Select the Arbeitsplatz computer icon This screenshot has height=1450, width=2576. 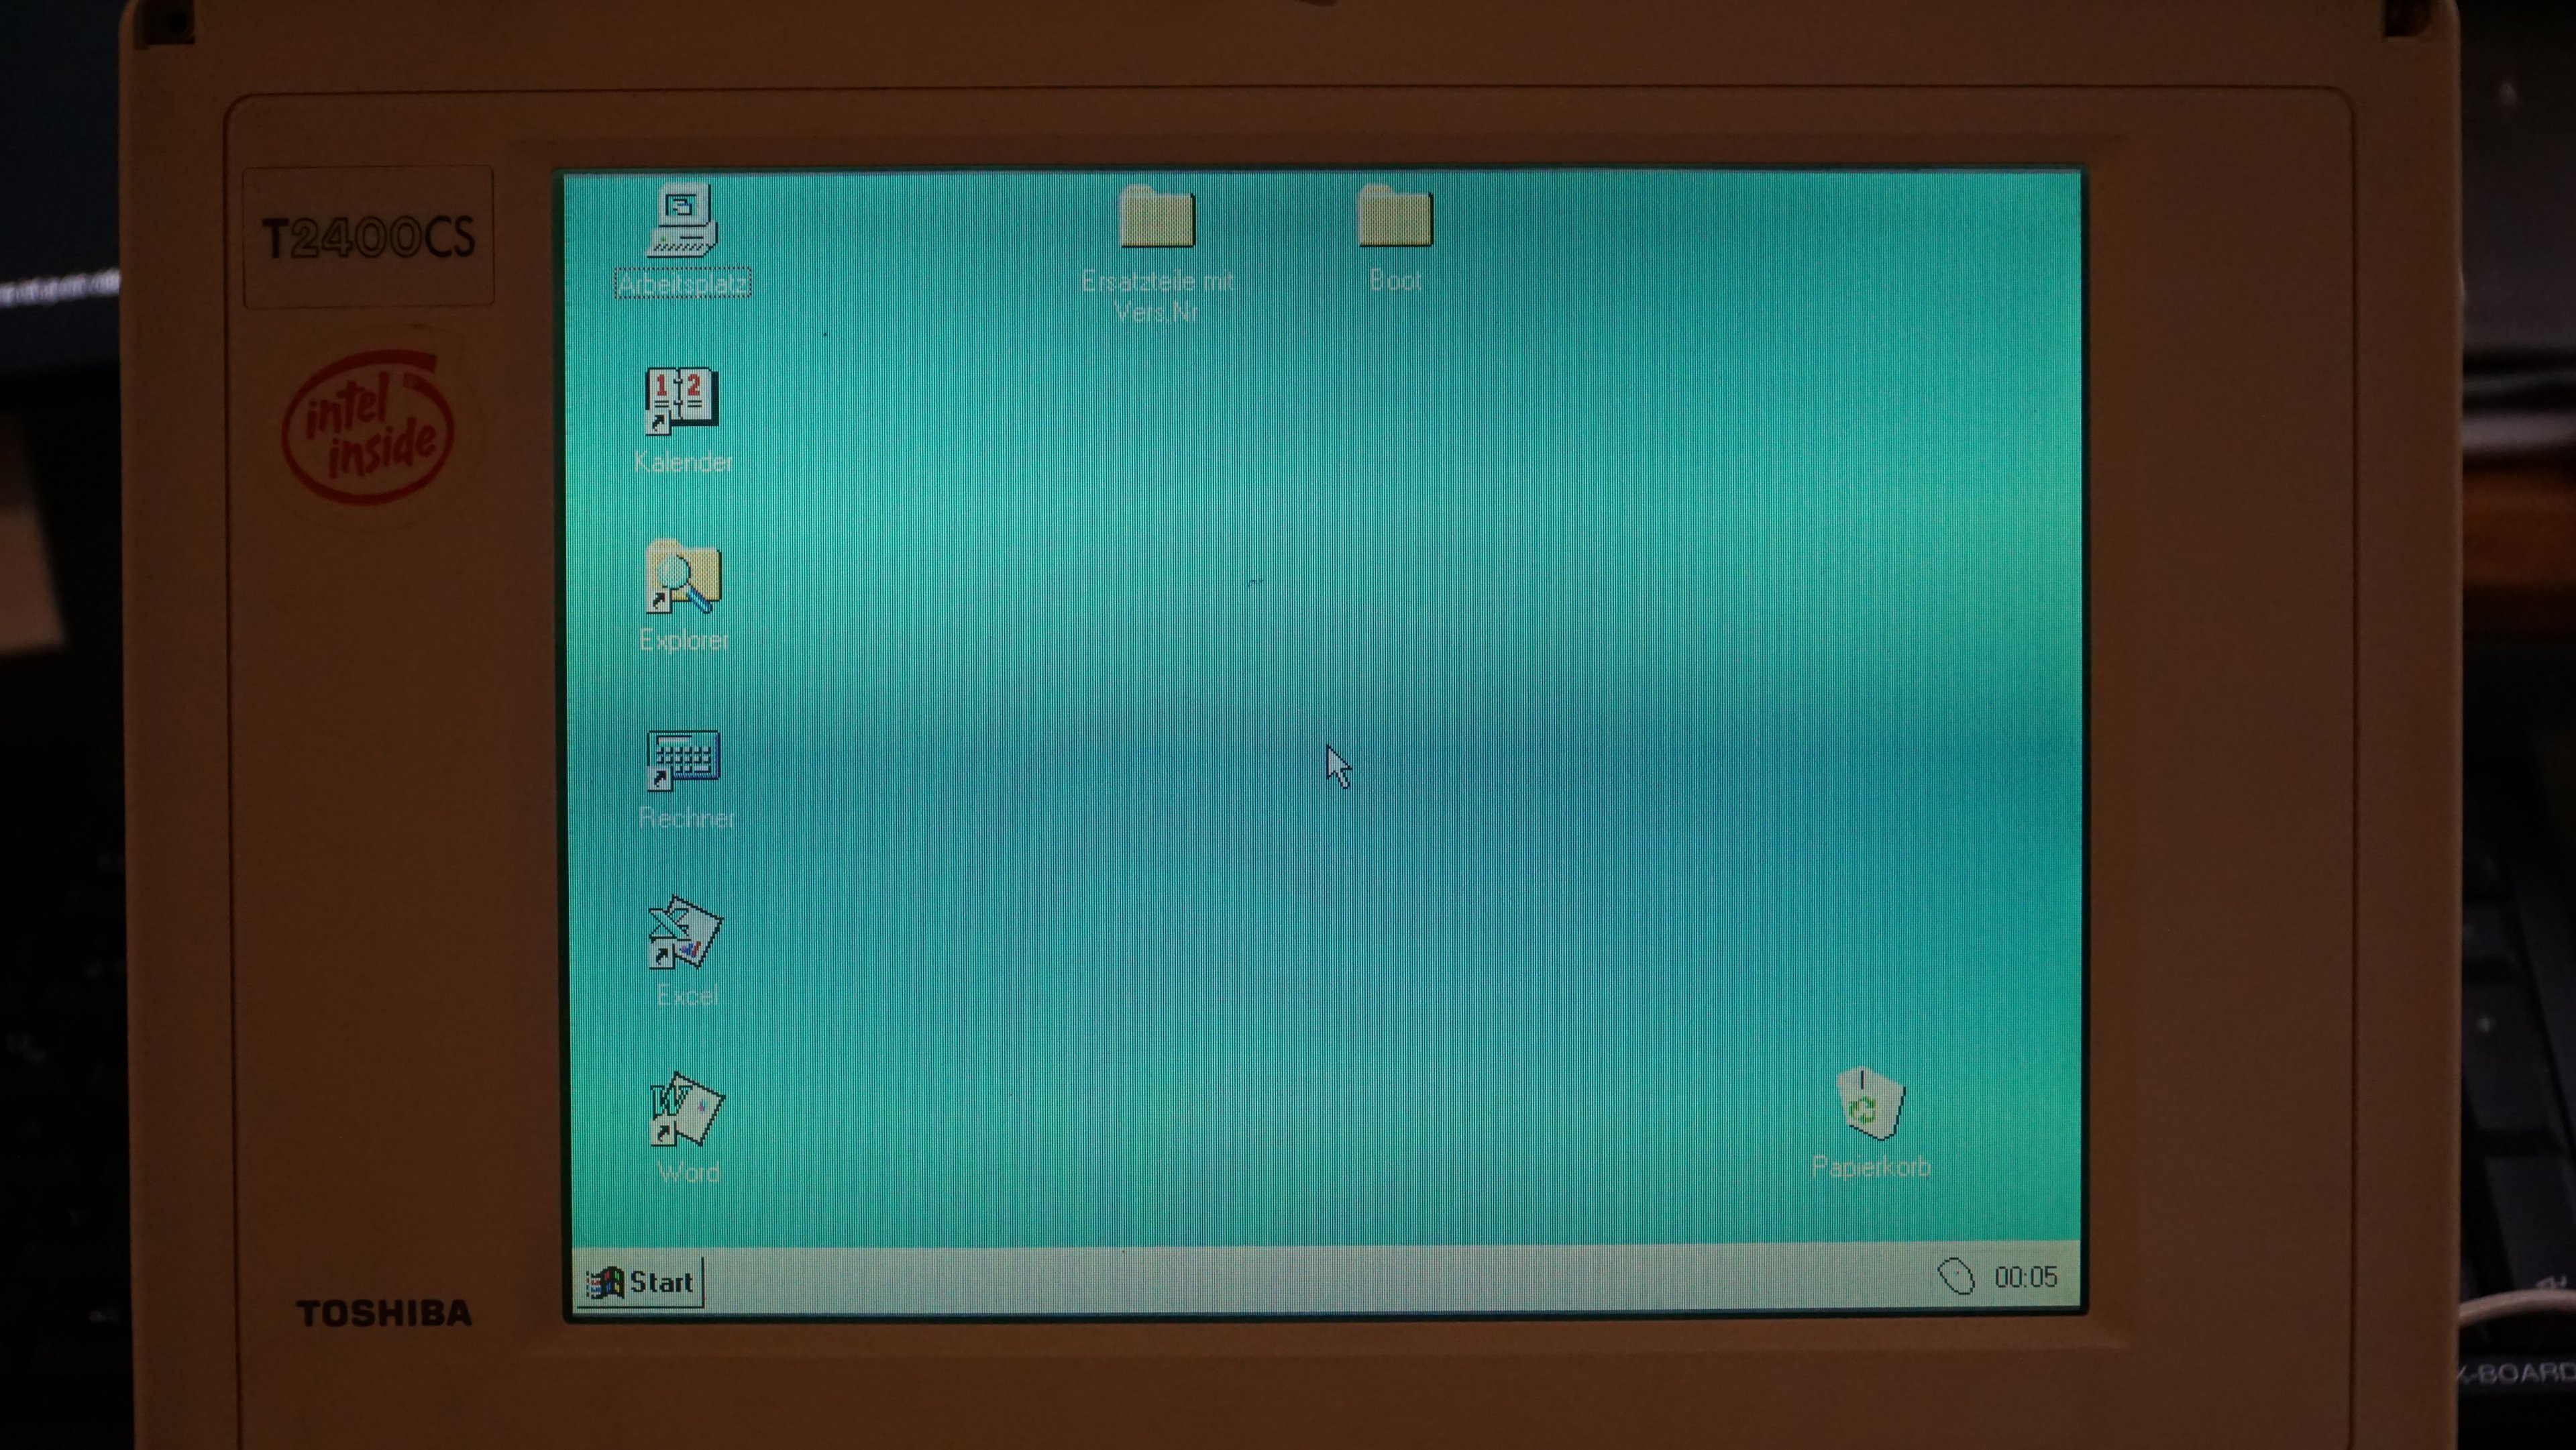click(x=682, y=221)
